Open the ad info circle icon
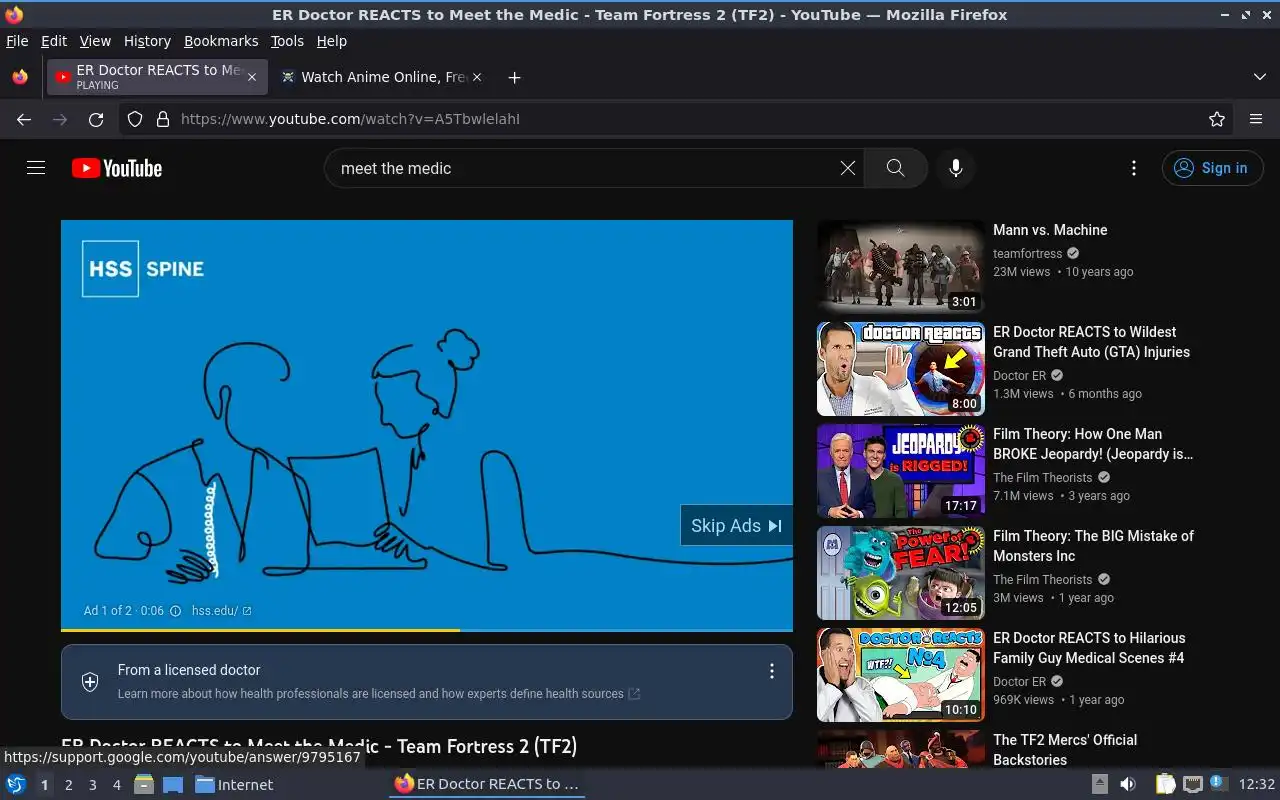Viewport: 1280px width, 800px height. (176, 611)
